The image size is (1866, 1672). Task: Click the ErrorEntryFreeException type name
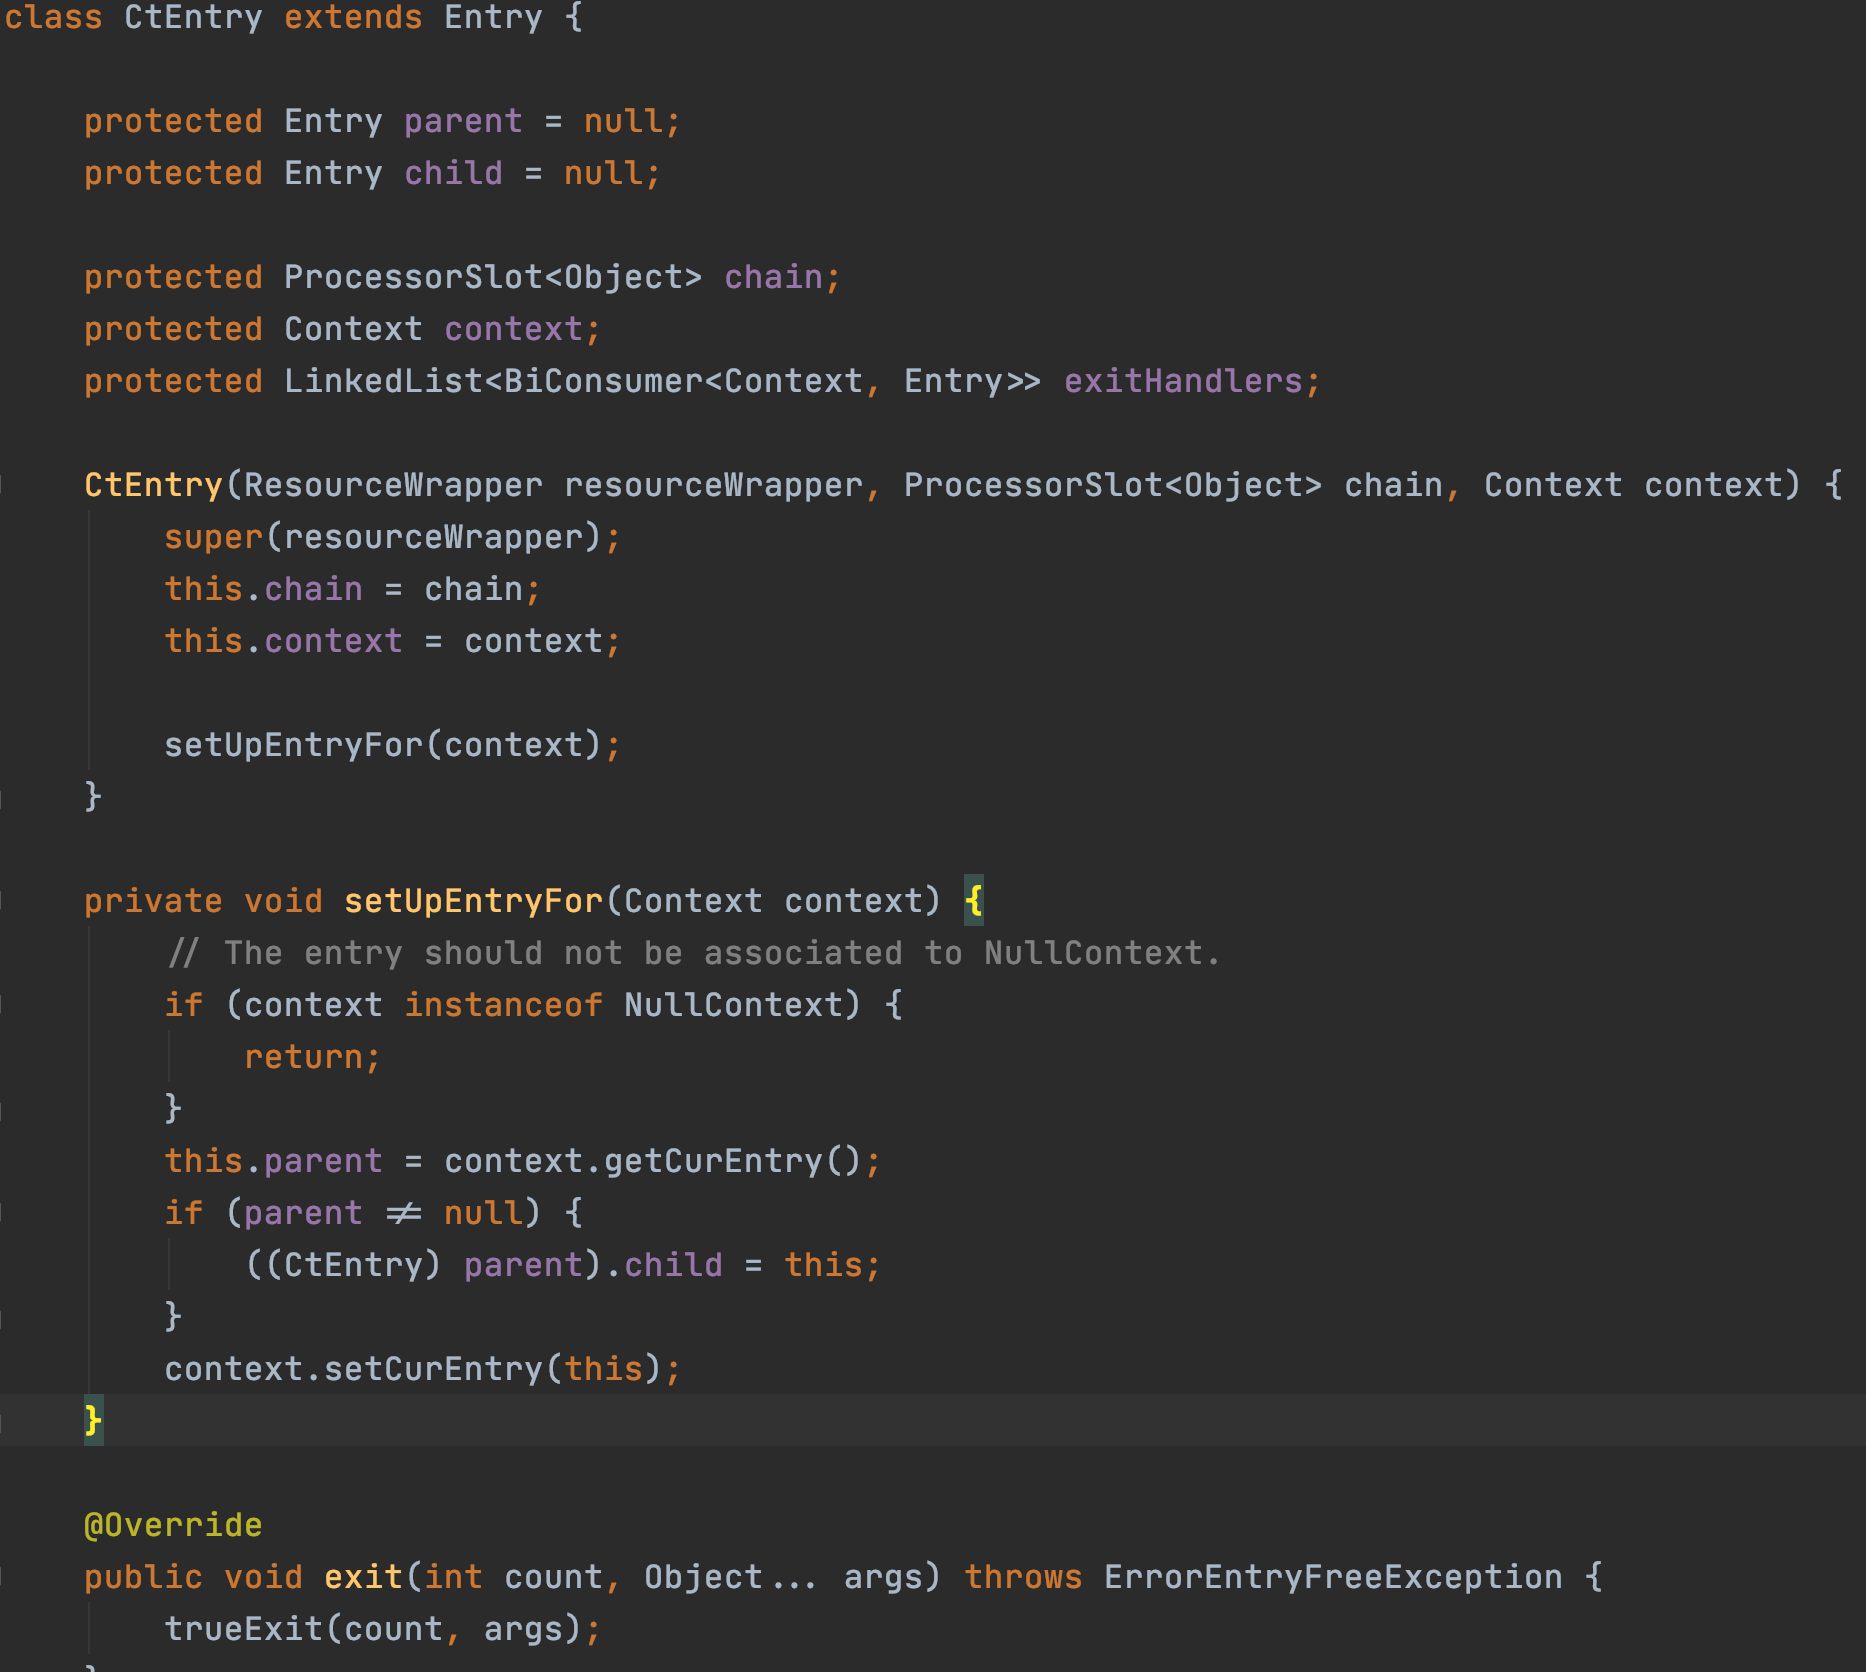point(1333,1578)
